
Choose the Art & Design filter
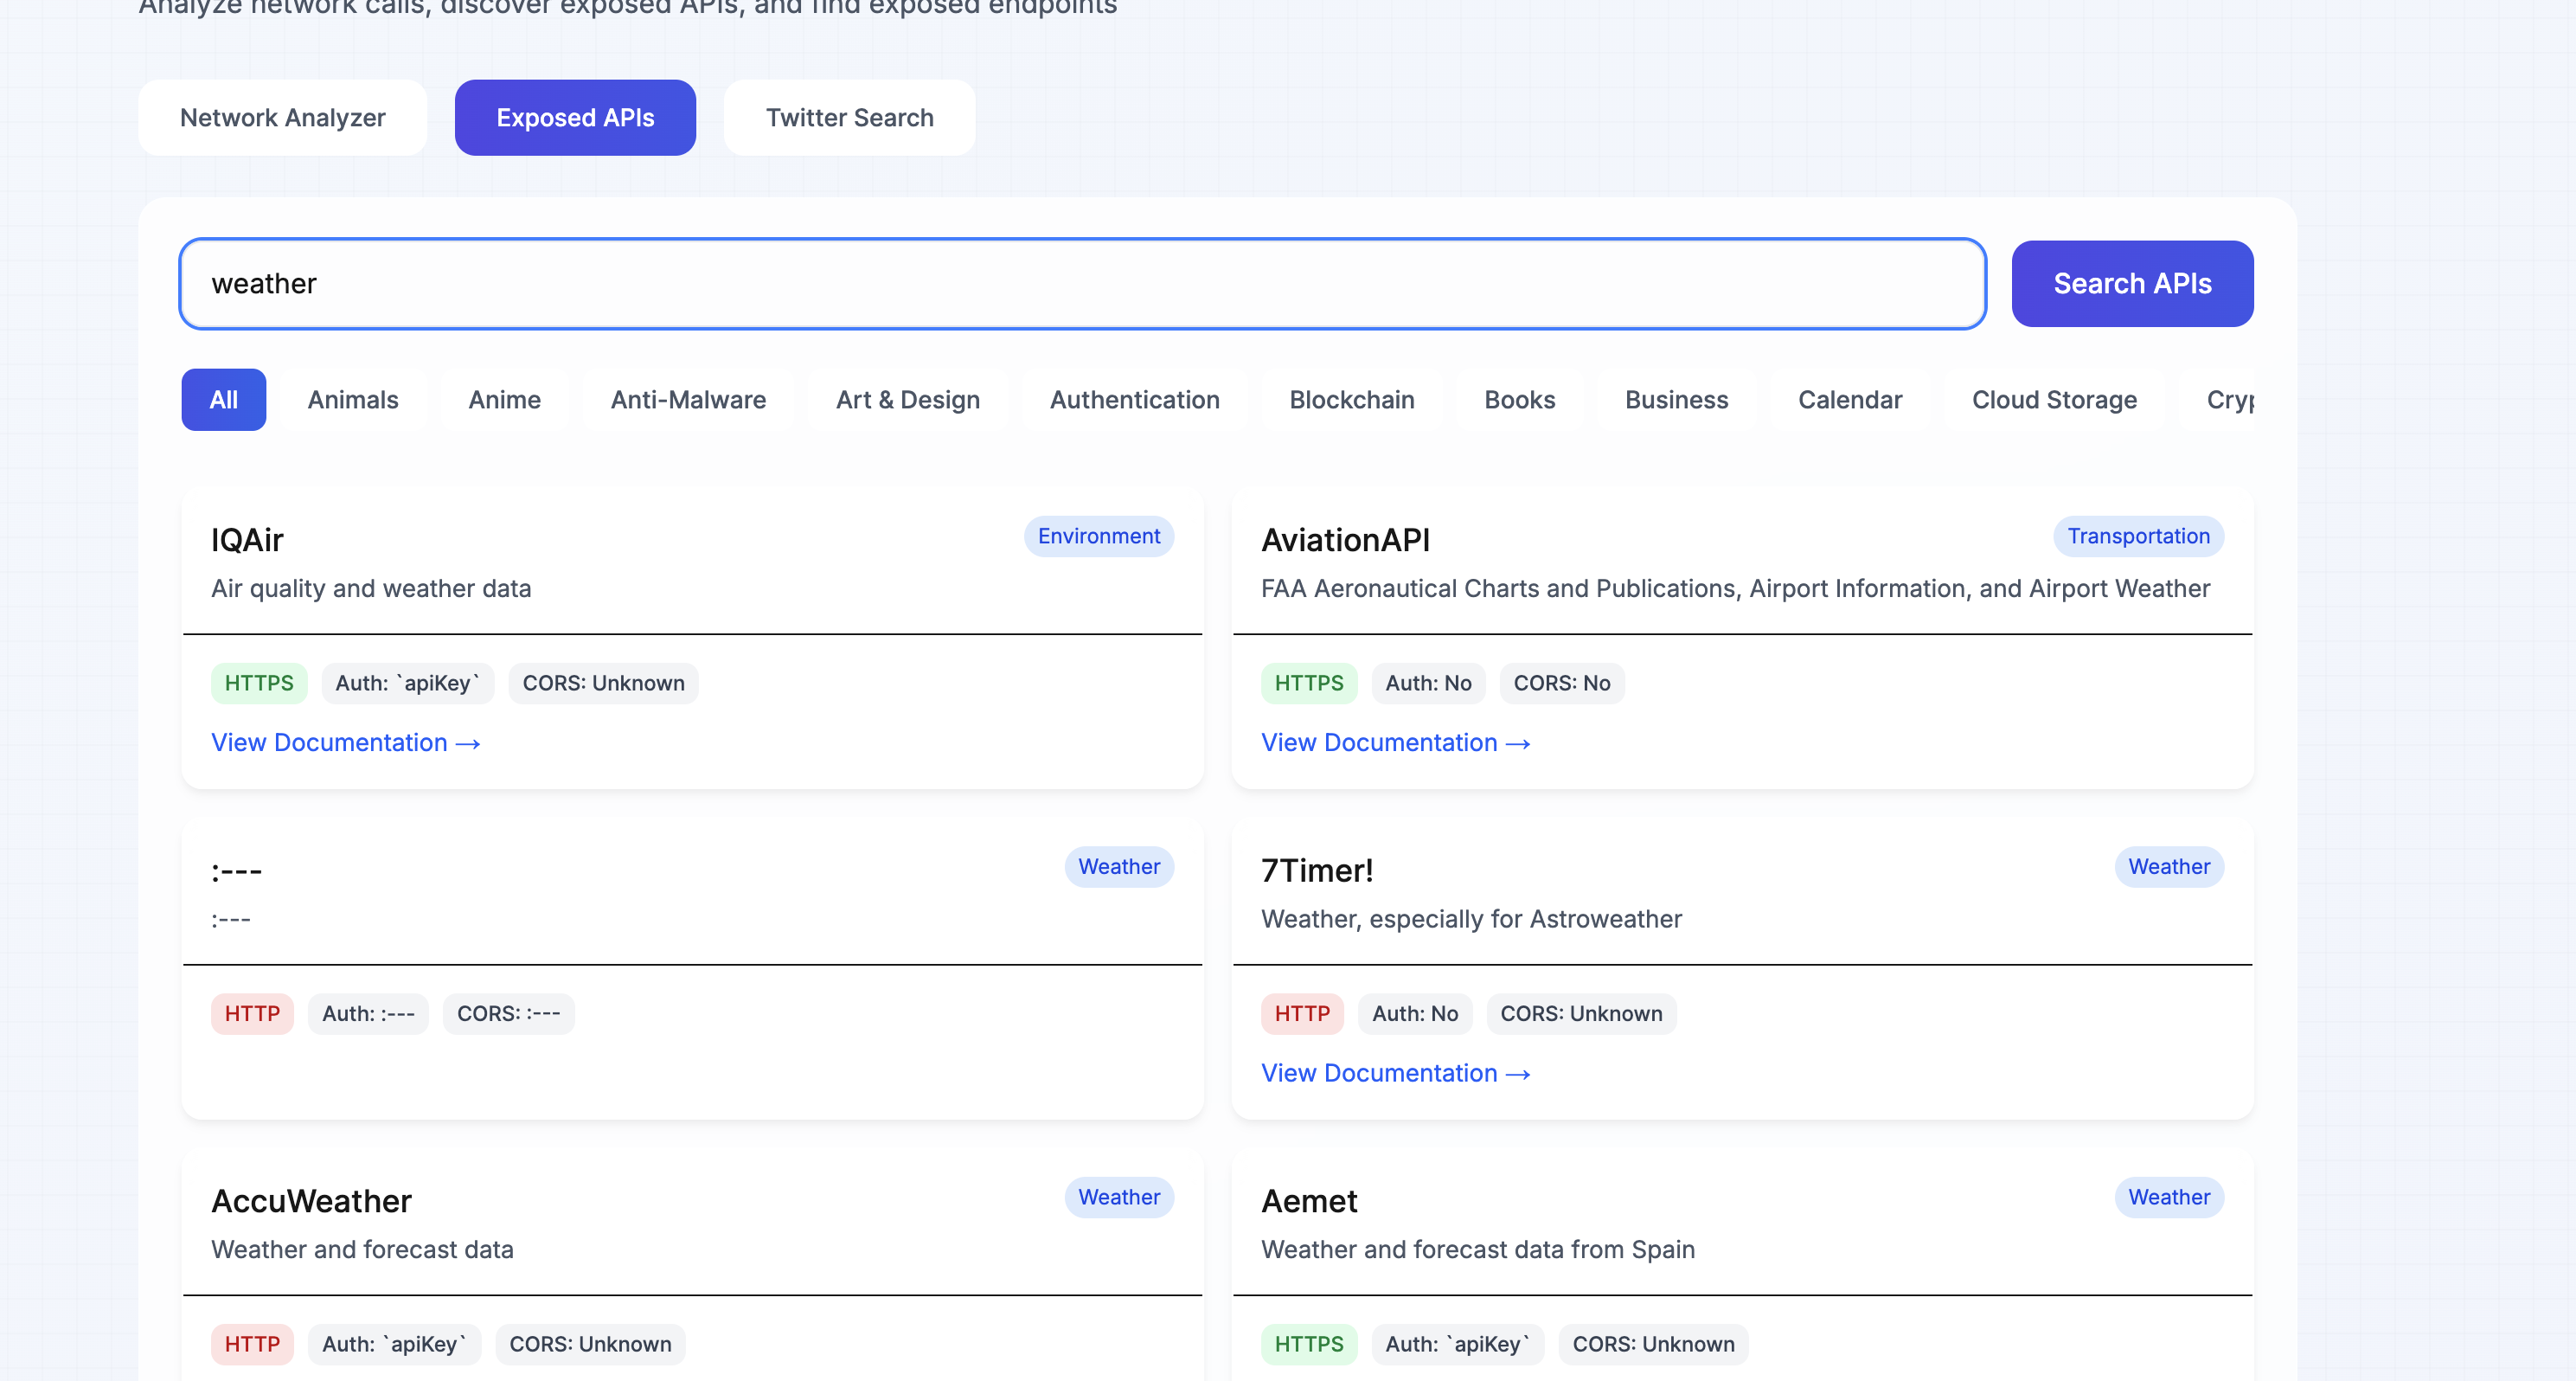point(907,400)
